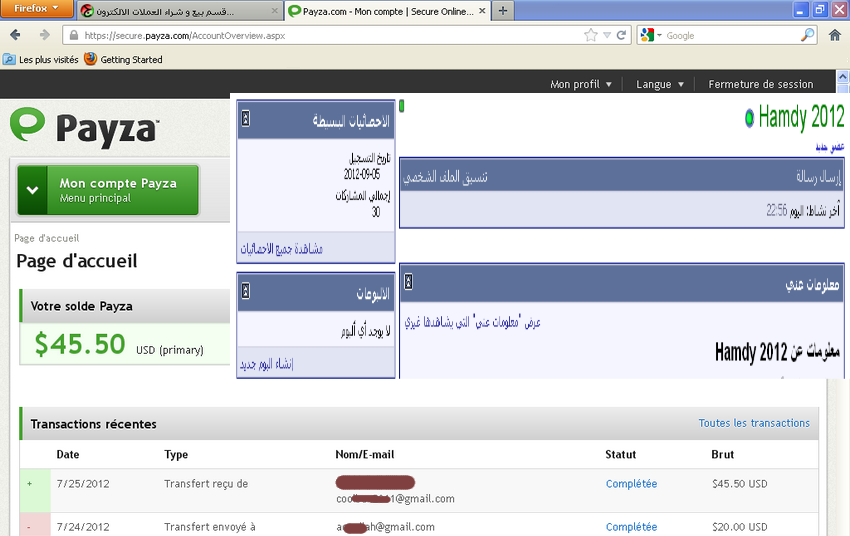Click Transfert reçu de cell
850x536 pixels.
coord(206,484)
